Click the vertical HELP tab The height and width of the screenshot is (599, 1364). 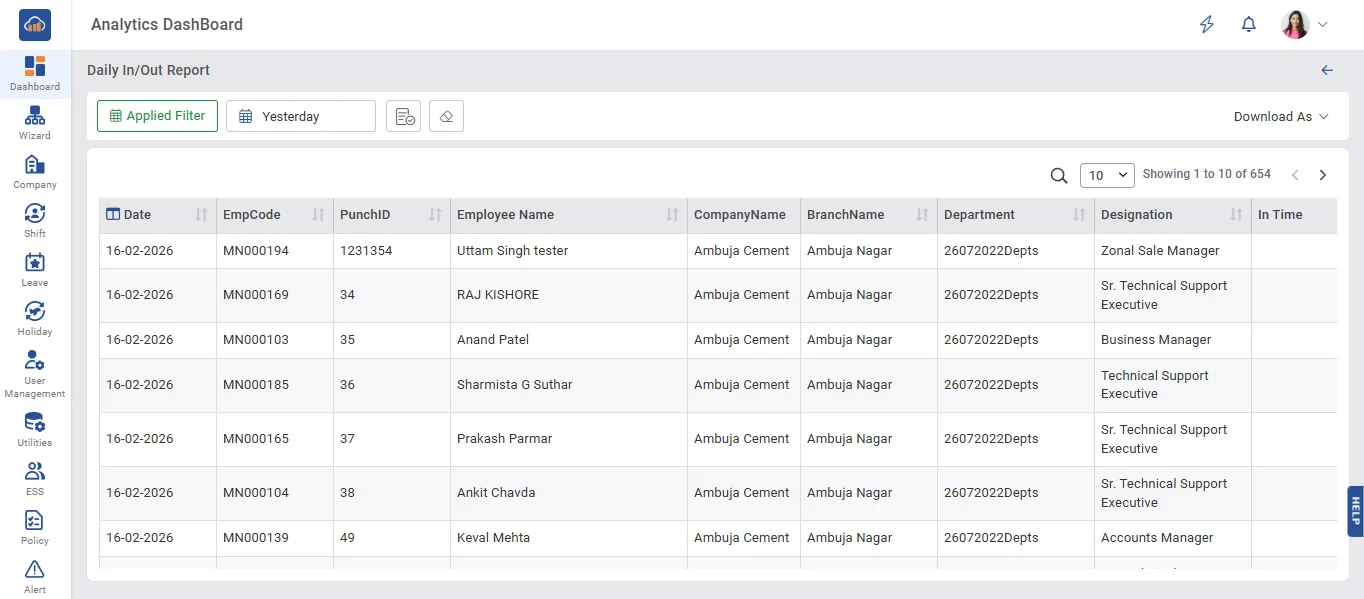(1355, 511)
